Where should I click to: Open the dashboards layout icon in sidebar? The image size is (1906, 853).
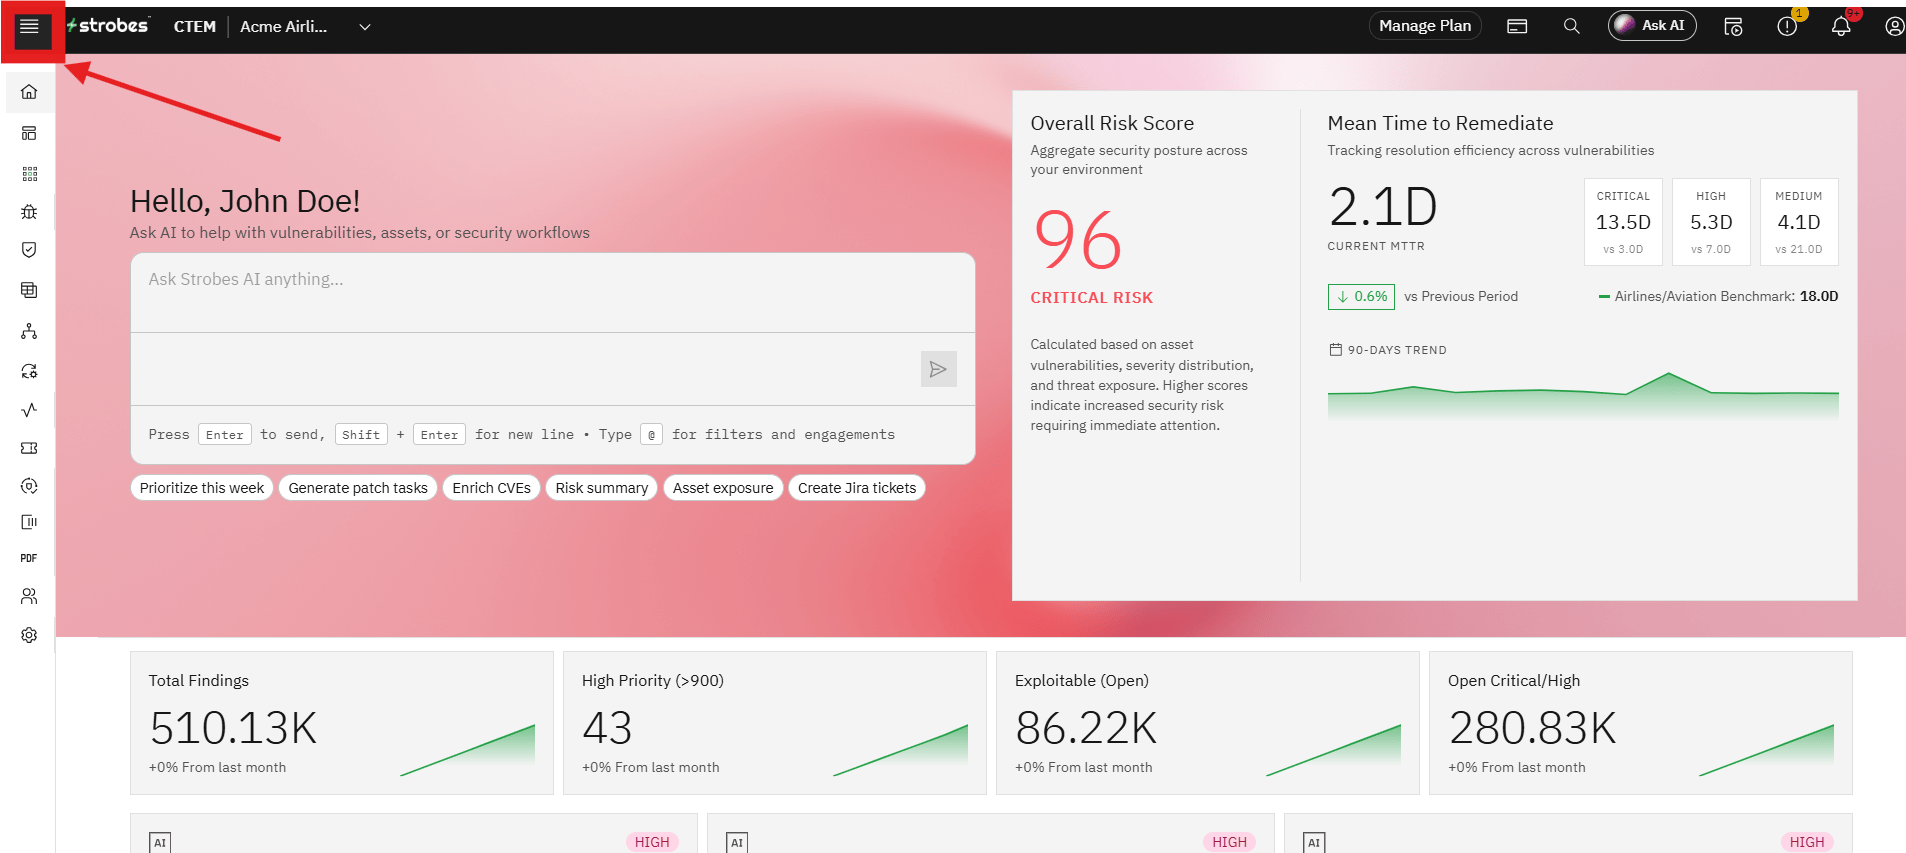pyautogui.click(x=29, y=133)
